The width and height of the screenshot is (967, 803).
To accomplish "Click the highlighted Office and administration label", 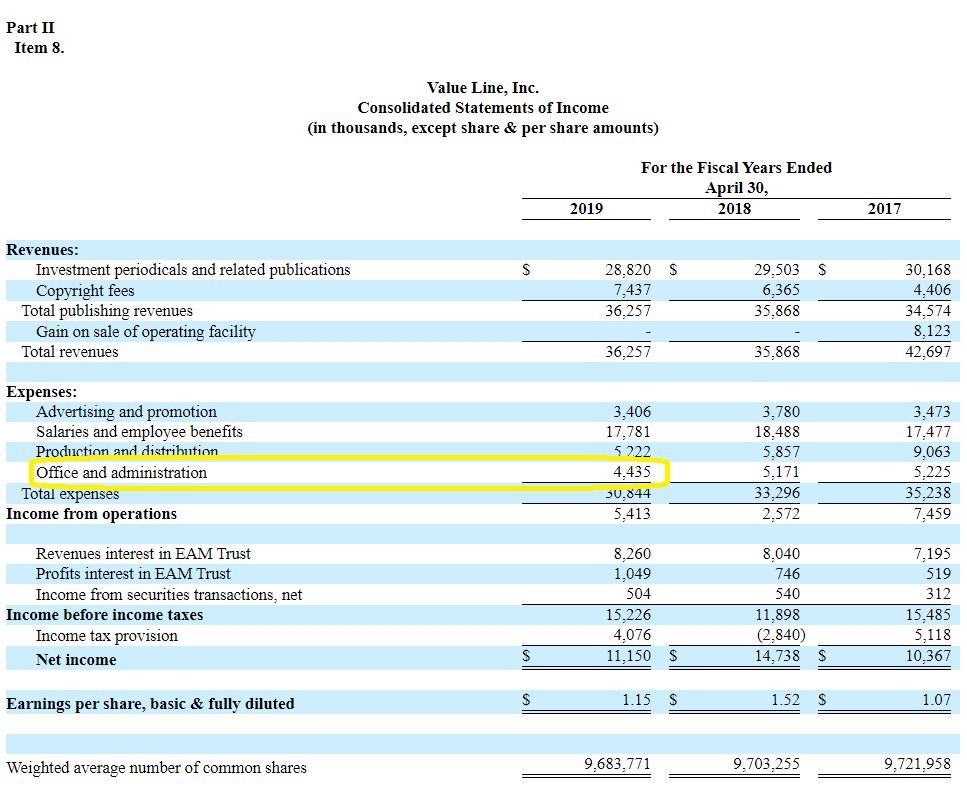I will [x=122, y=473].
